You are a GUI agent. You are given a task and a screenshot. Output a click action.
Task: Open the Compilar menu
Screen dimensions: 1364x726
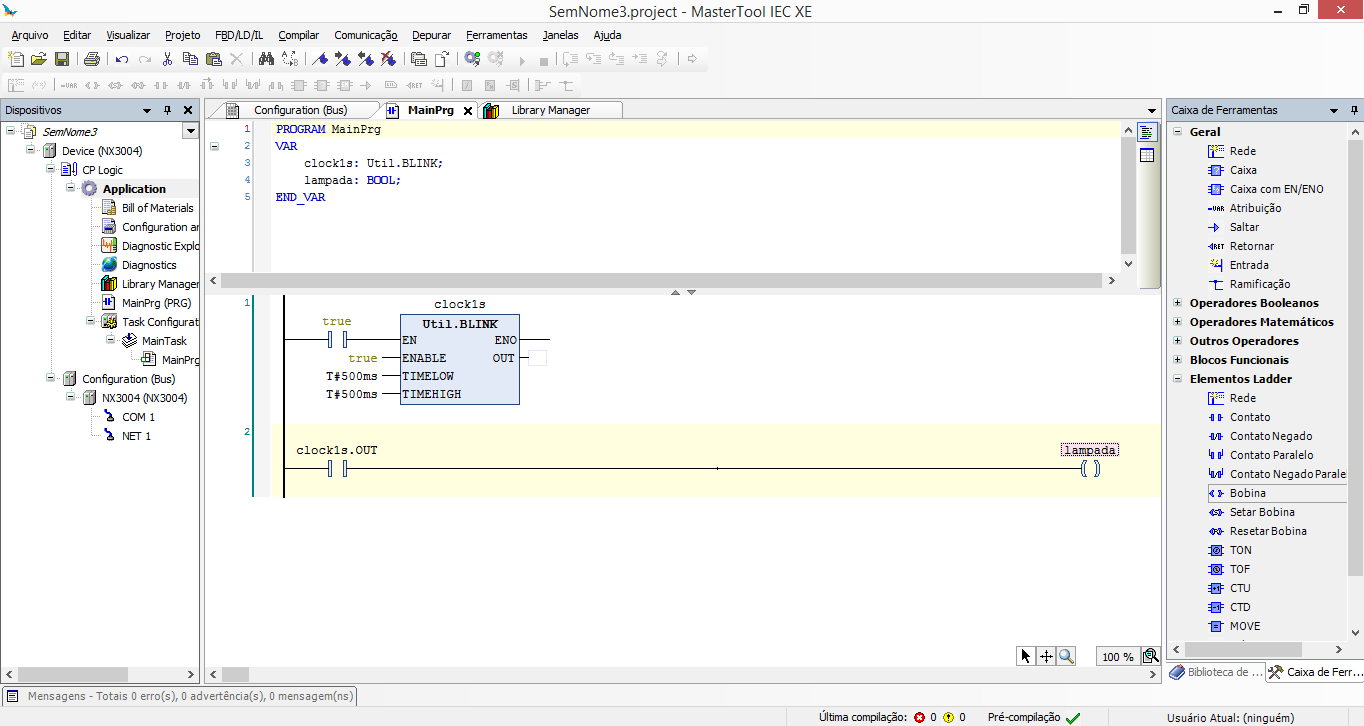pyautogui.click(x=298, y=35)
